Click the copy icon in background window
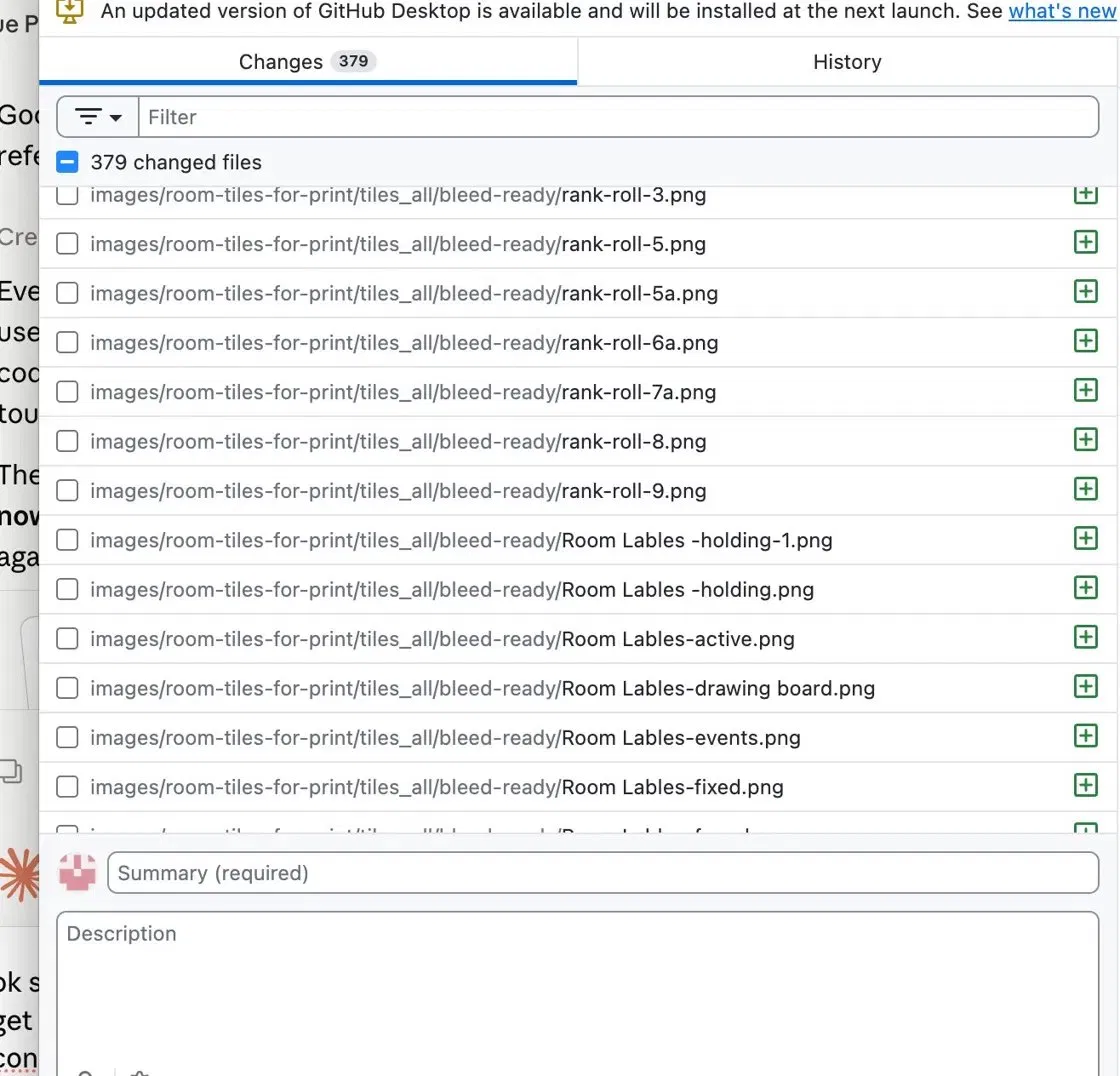 click(x=11, y=771)
